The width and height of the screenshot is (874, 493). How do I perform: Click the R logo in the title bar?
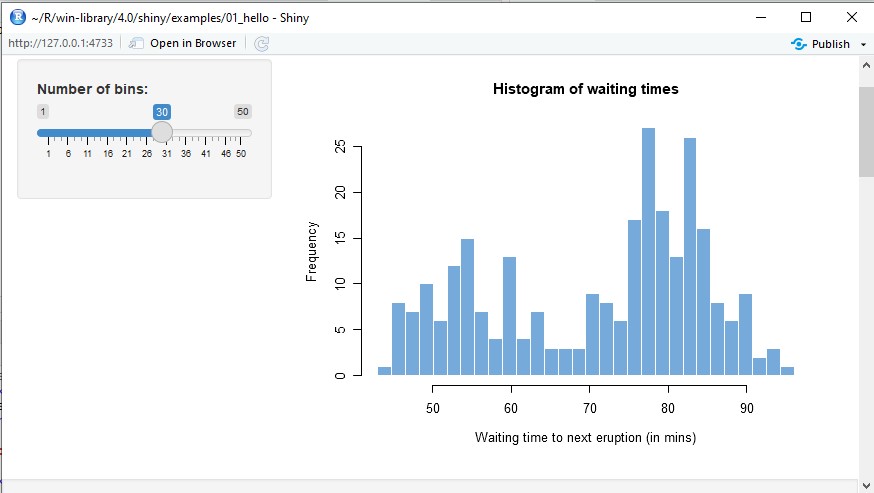(x=17, y=16)
